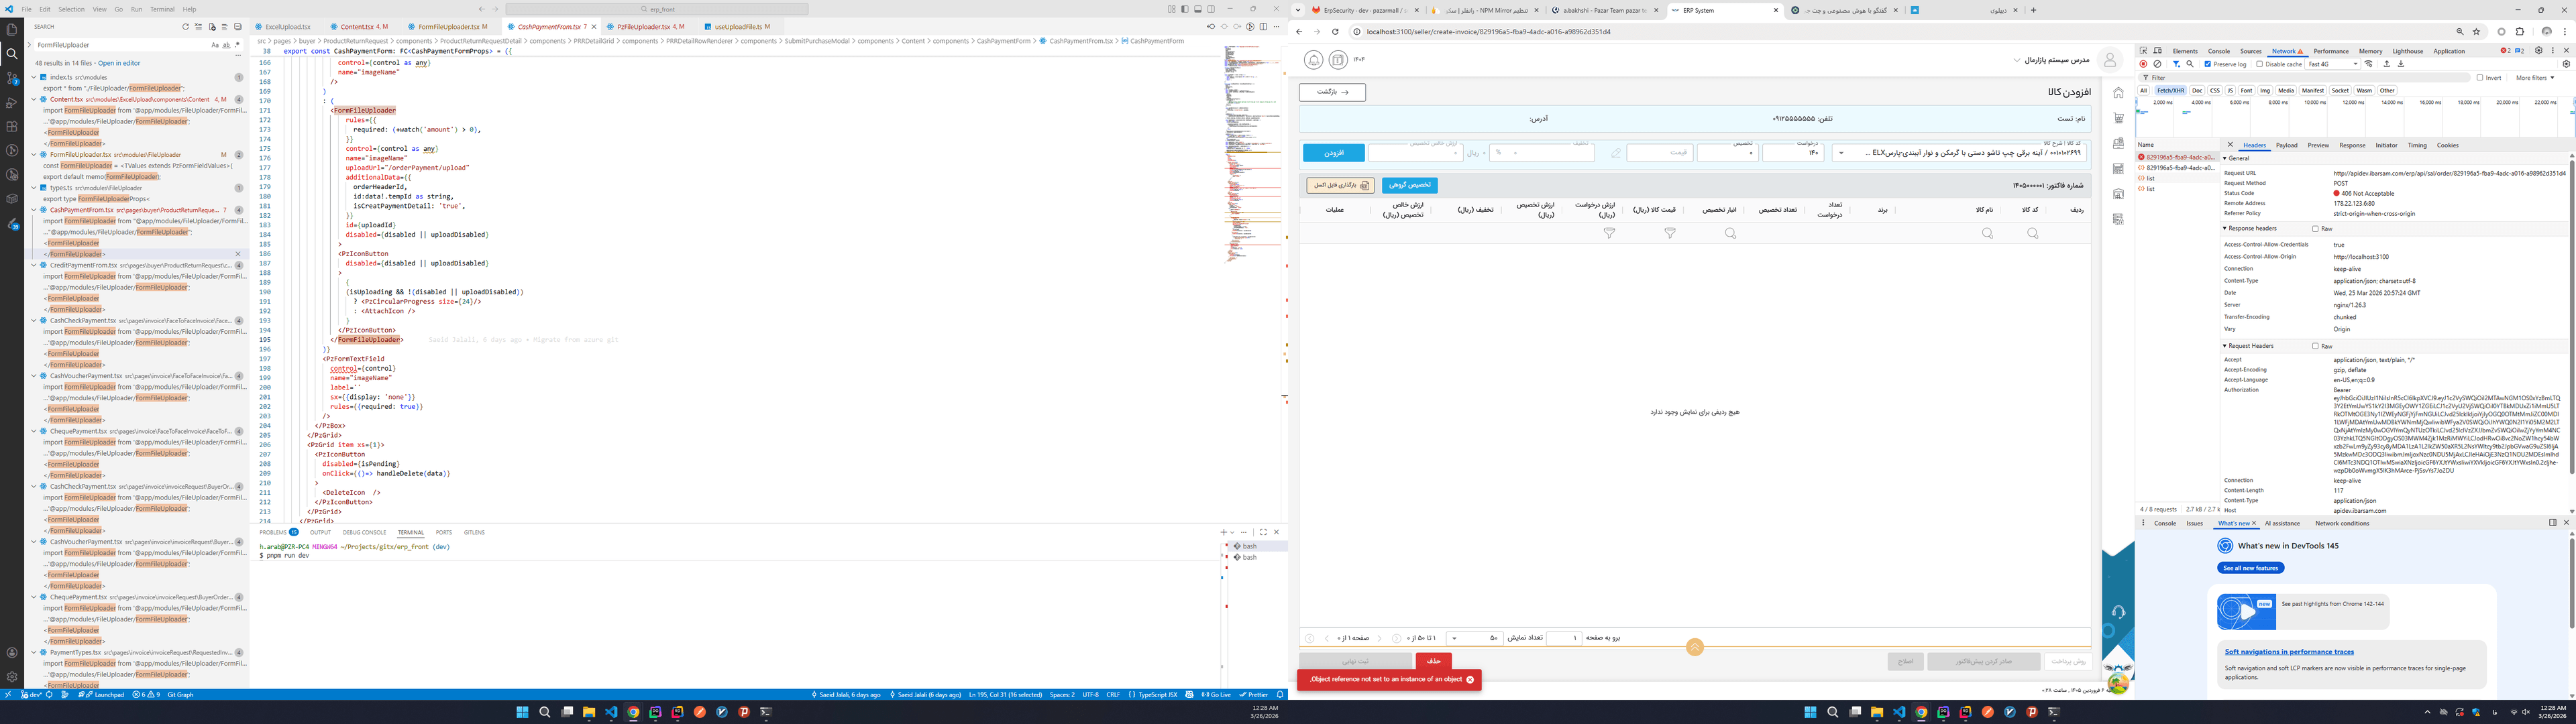Click the قیمت price input field
Viewport: 2576px width, 724px height.
pos(1659,153)
